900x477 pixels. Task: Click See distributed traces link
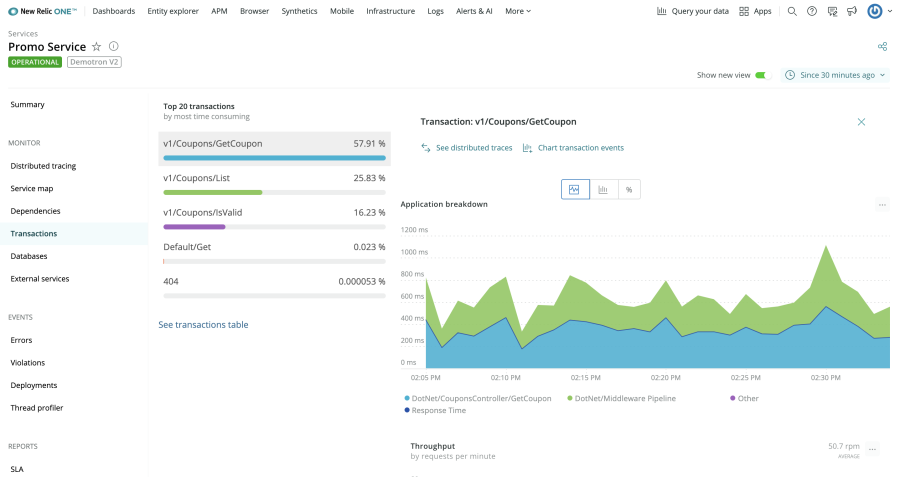pos(466,148)
